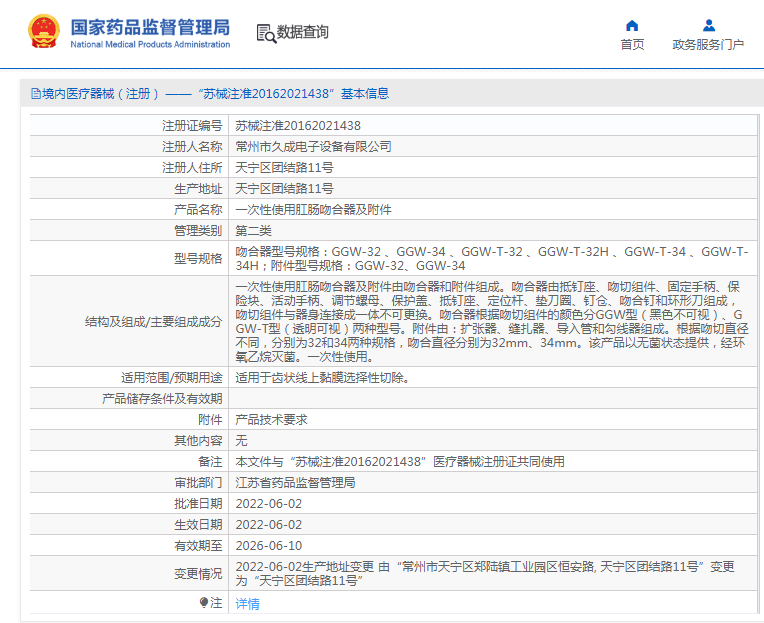The width and height of the screenshot is (764, 623).
Task: Click the 首页 home icon
Action: tap(632, 25)
